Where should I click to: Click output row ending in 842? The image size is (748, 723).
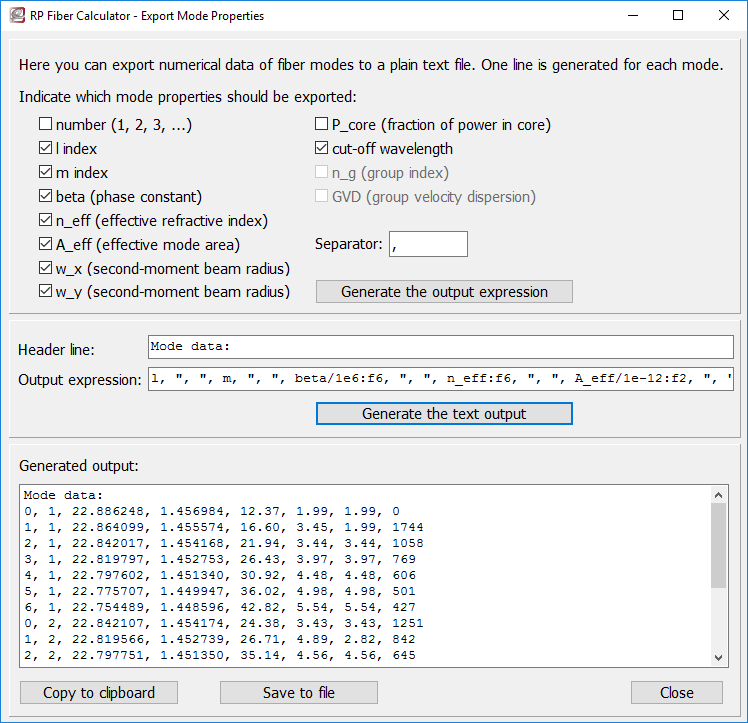220,639
